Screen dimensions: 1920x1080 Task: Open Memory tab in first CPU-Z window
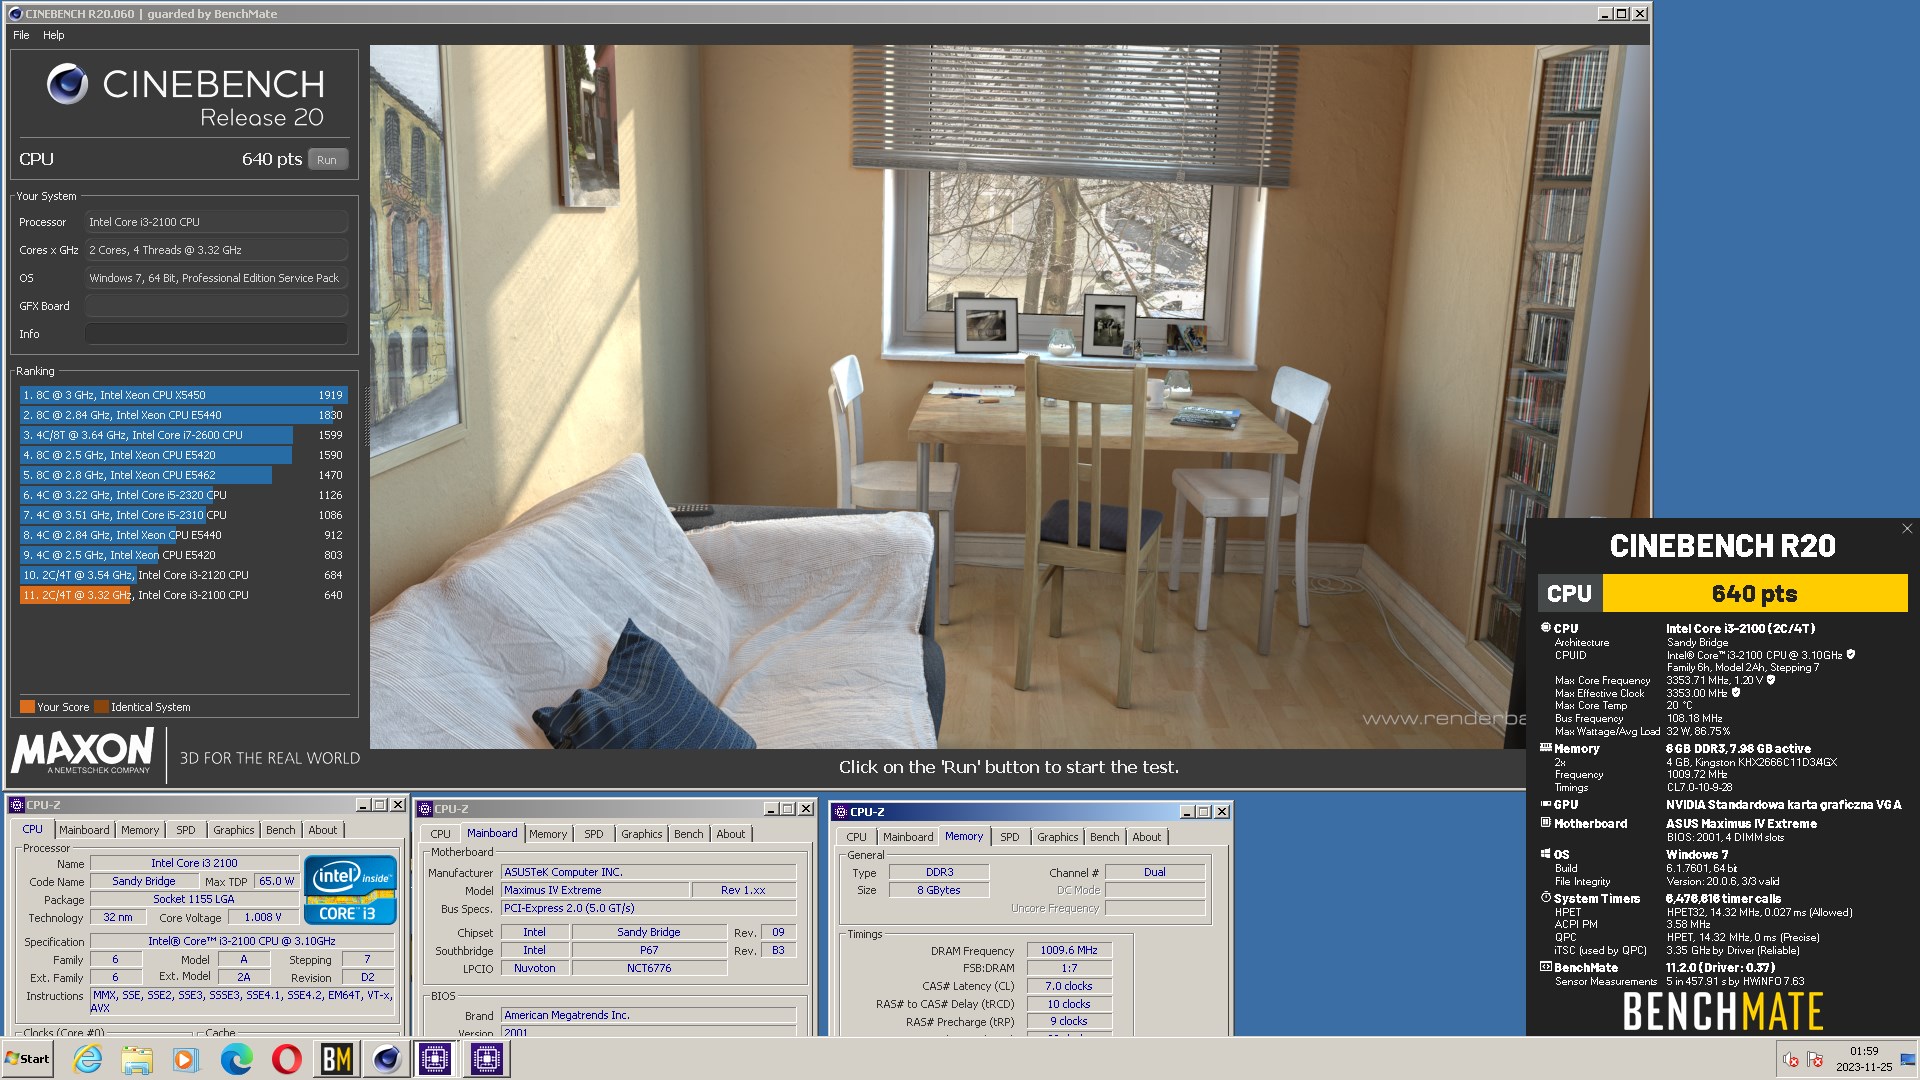pyautogui.click(x=140, y=830)
